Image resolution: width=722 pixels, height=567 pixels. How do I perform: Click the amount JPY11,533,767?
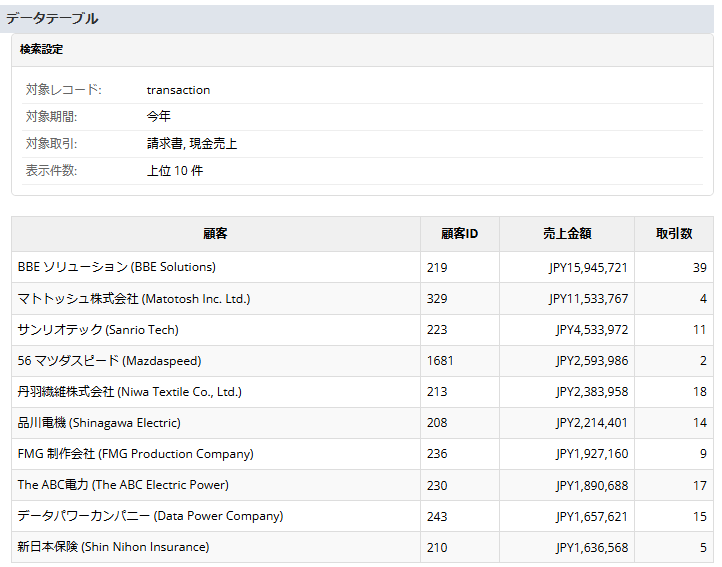[588, 298]
